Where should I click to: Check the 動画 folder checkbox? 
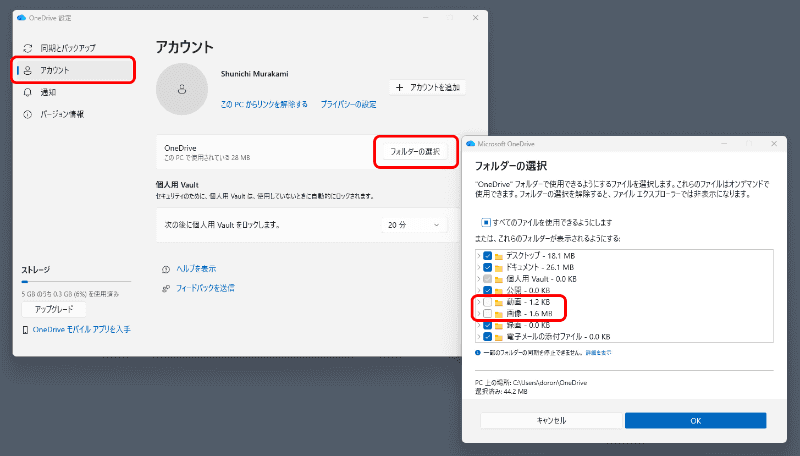(487, 302)
